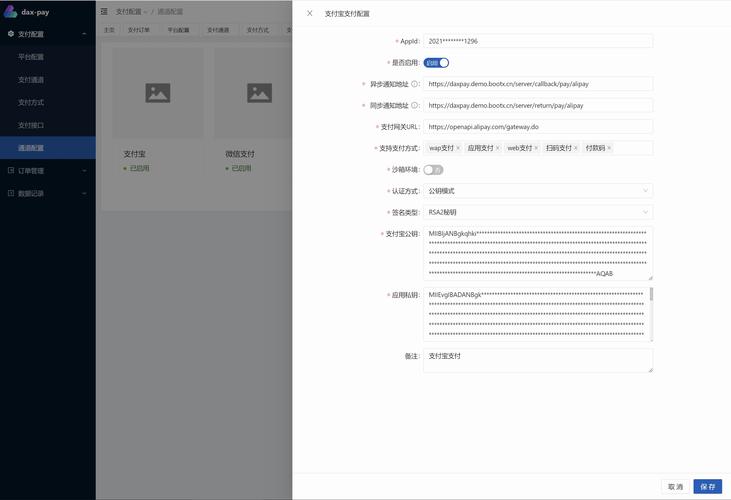731x500 pixels.
Task: Switch to the 主页 tab
Action: 109,30
